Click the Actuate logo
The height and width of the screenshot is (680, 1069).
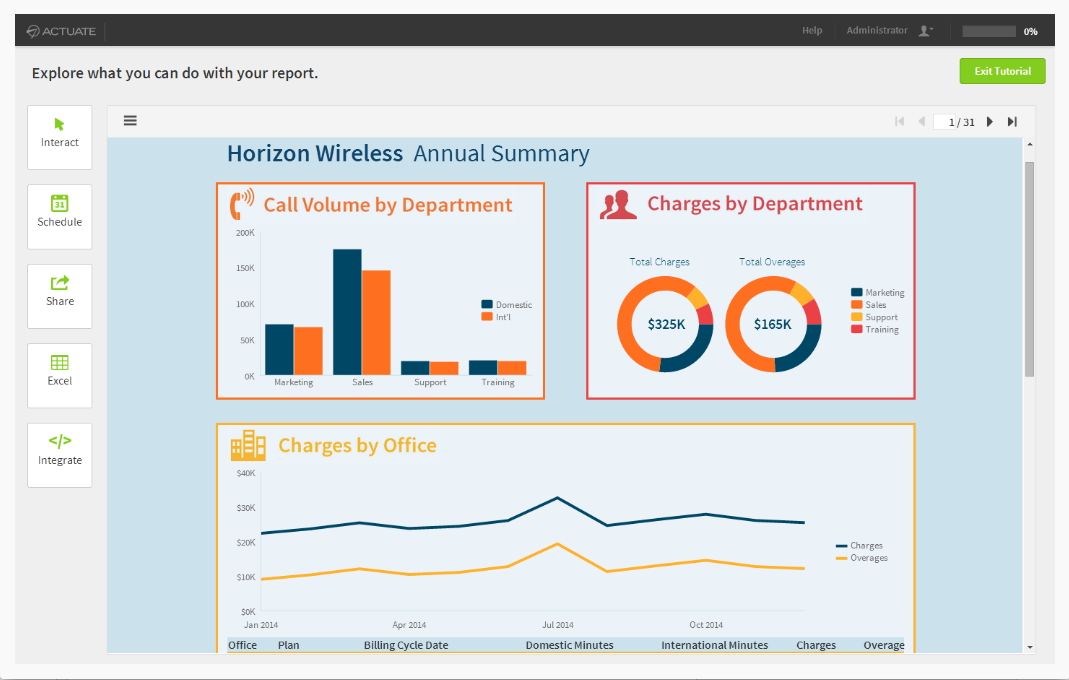61,31
